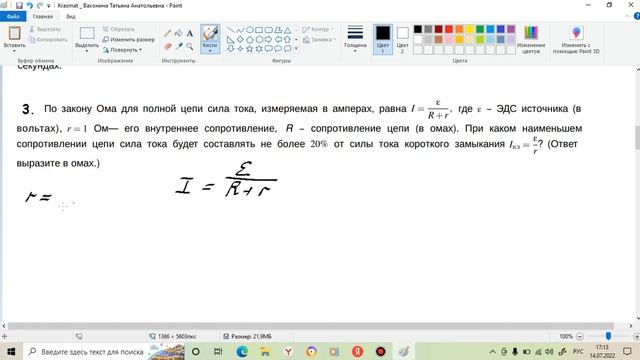This screenshot has width=640, height=360.
Task: Click the Windows taskbar search field
Action: point(104,351)
